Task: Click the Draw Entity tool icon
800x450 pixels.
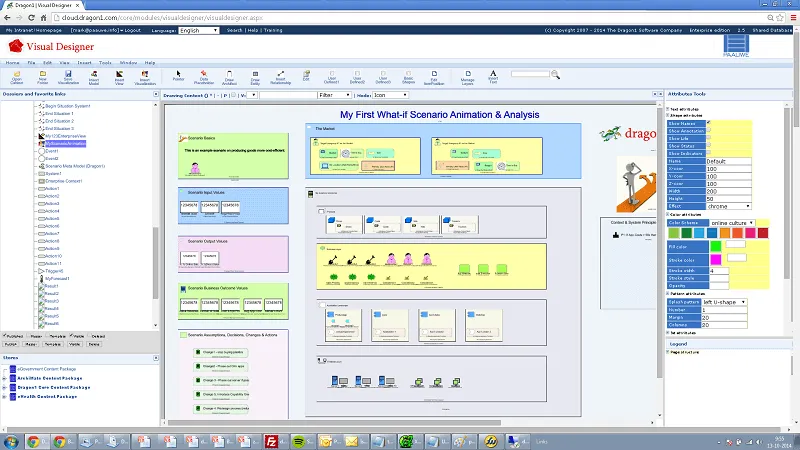Action: click(256, 77)
